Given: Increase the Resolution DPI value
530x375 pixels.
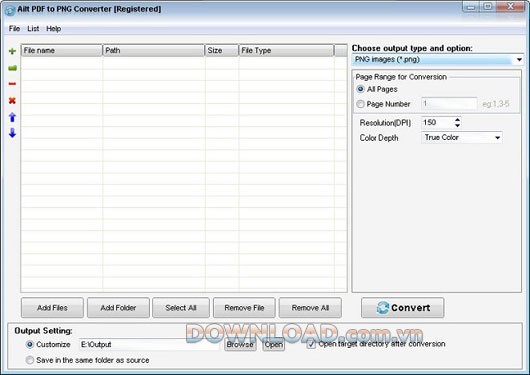Looking at the screenshot, I should tap(457, 119).
